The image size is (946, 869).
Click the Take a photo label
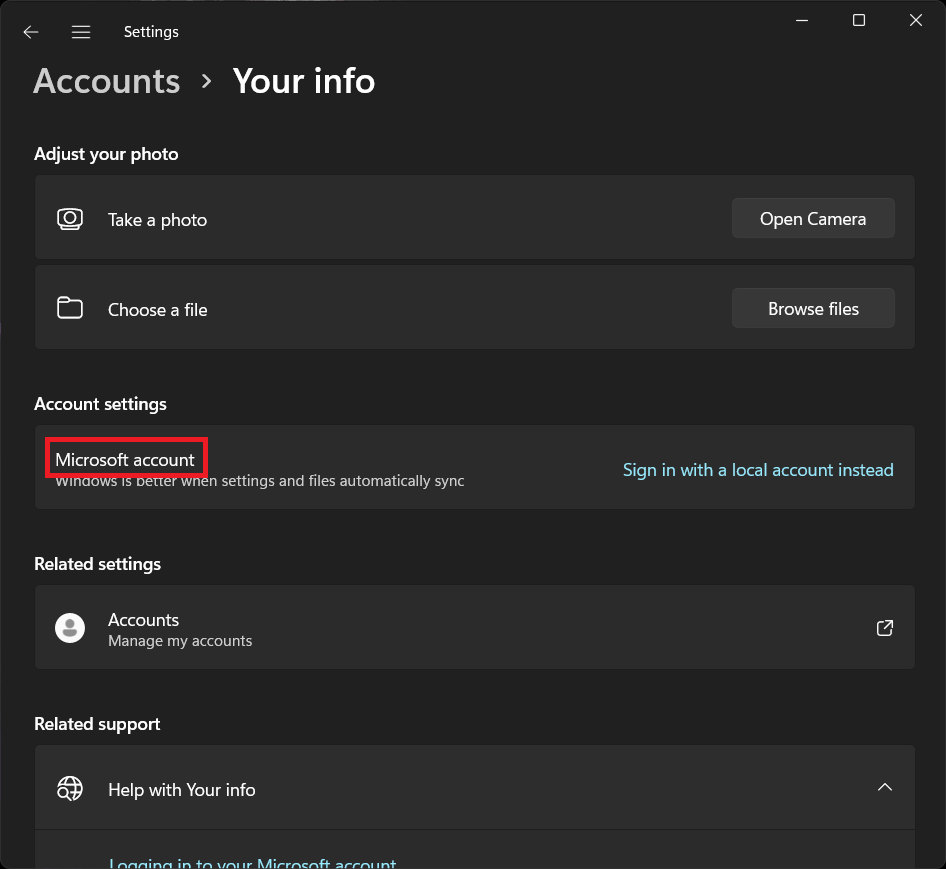click(157, 220)
